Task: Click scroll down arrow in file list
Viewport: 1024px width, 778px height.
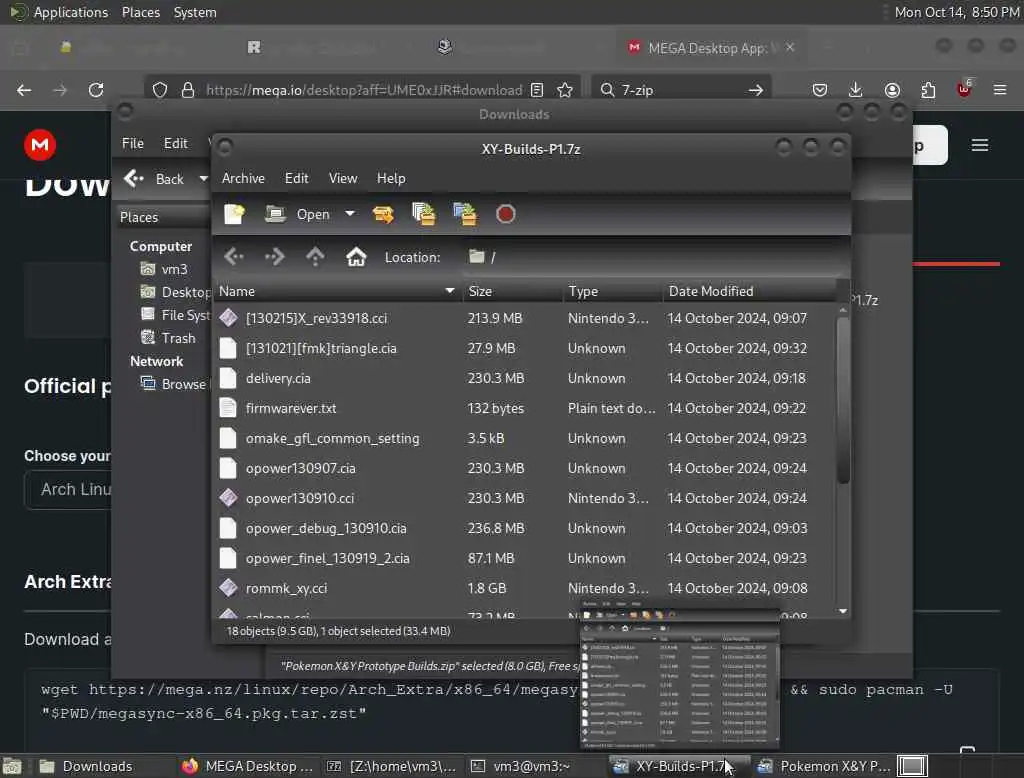Action: click(843, 611)
